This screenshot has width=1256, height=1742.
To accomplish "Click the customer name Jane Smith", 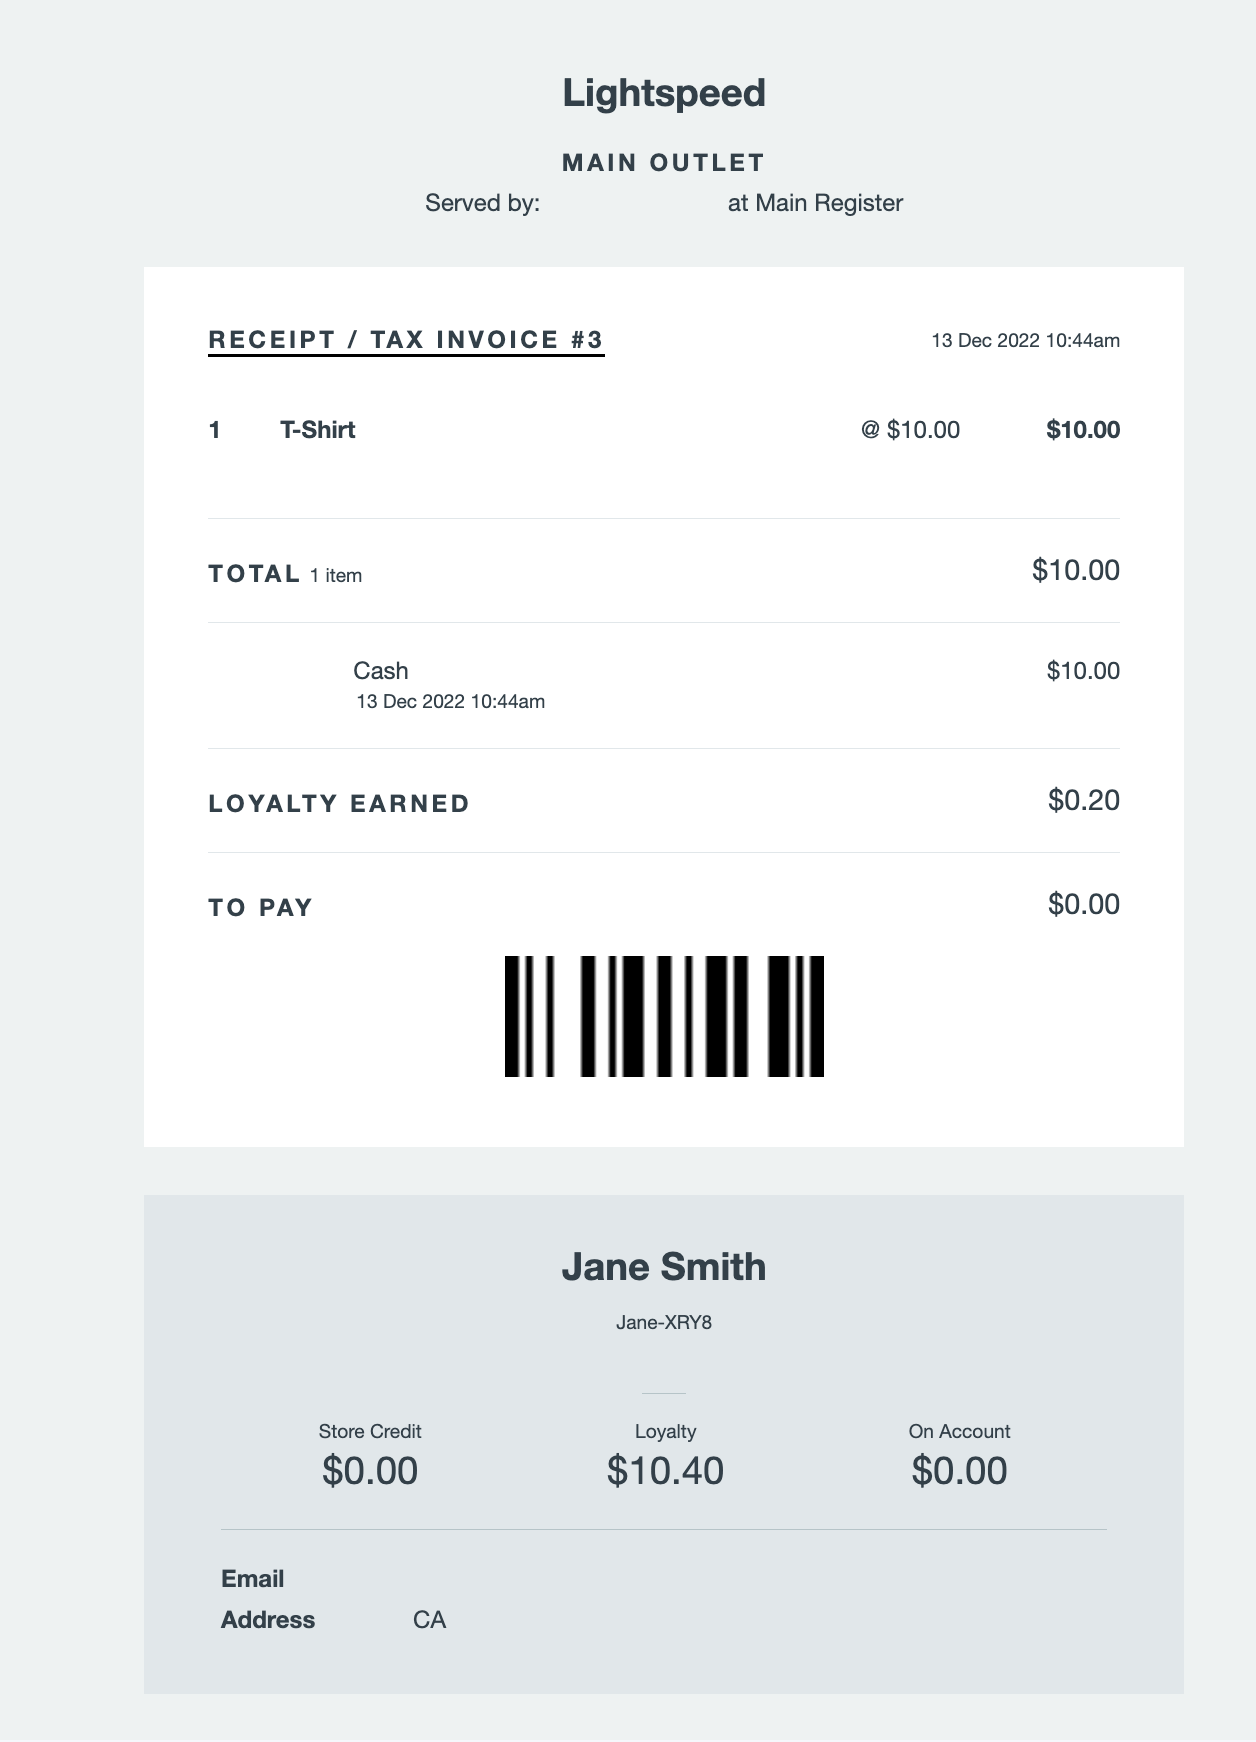I will pos(663,1267).
